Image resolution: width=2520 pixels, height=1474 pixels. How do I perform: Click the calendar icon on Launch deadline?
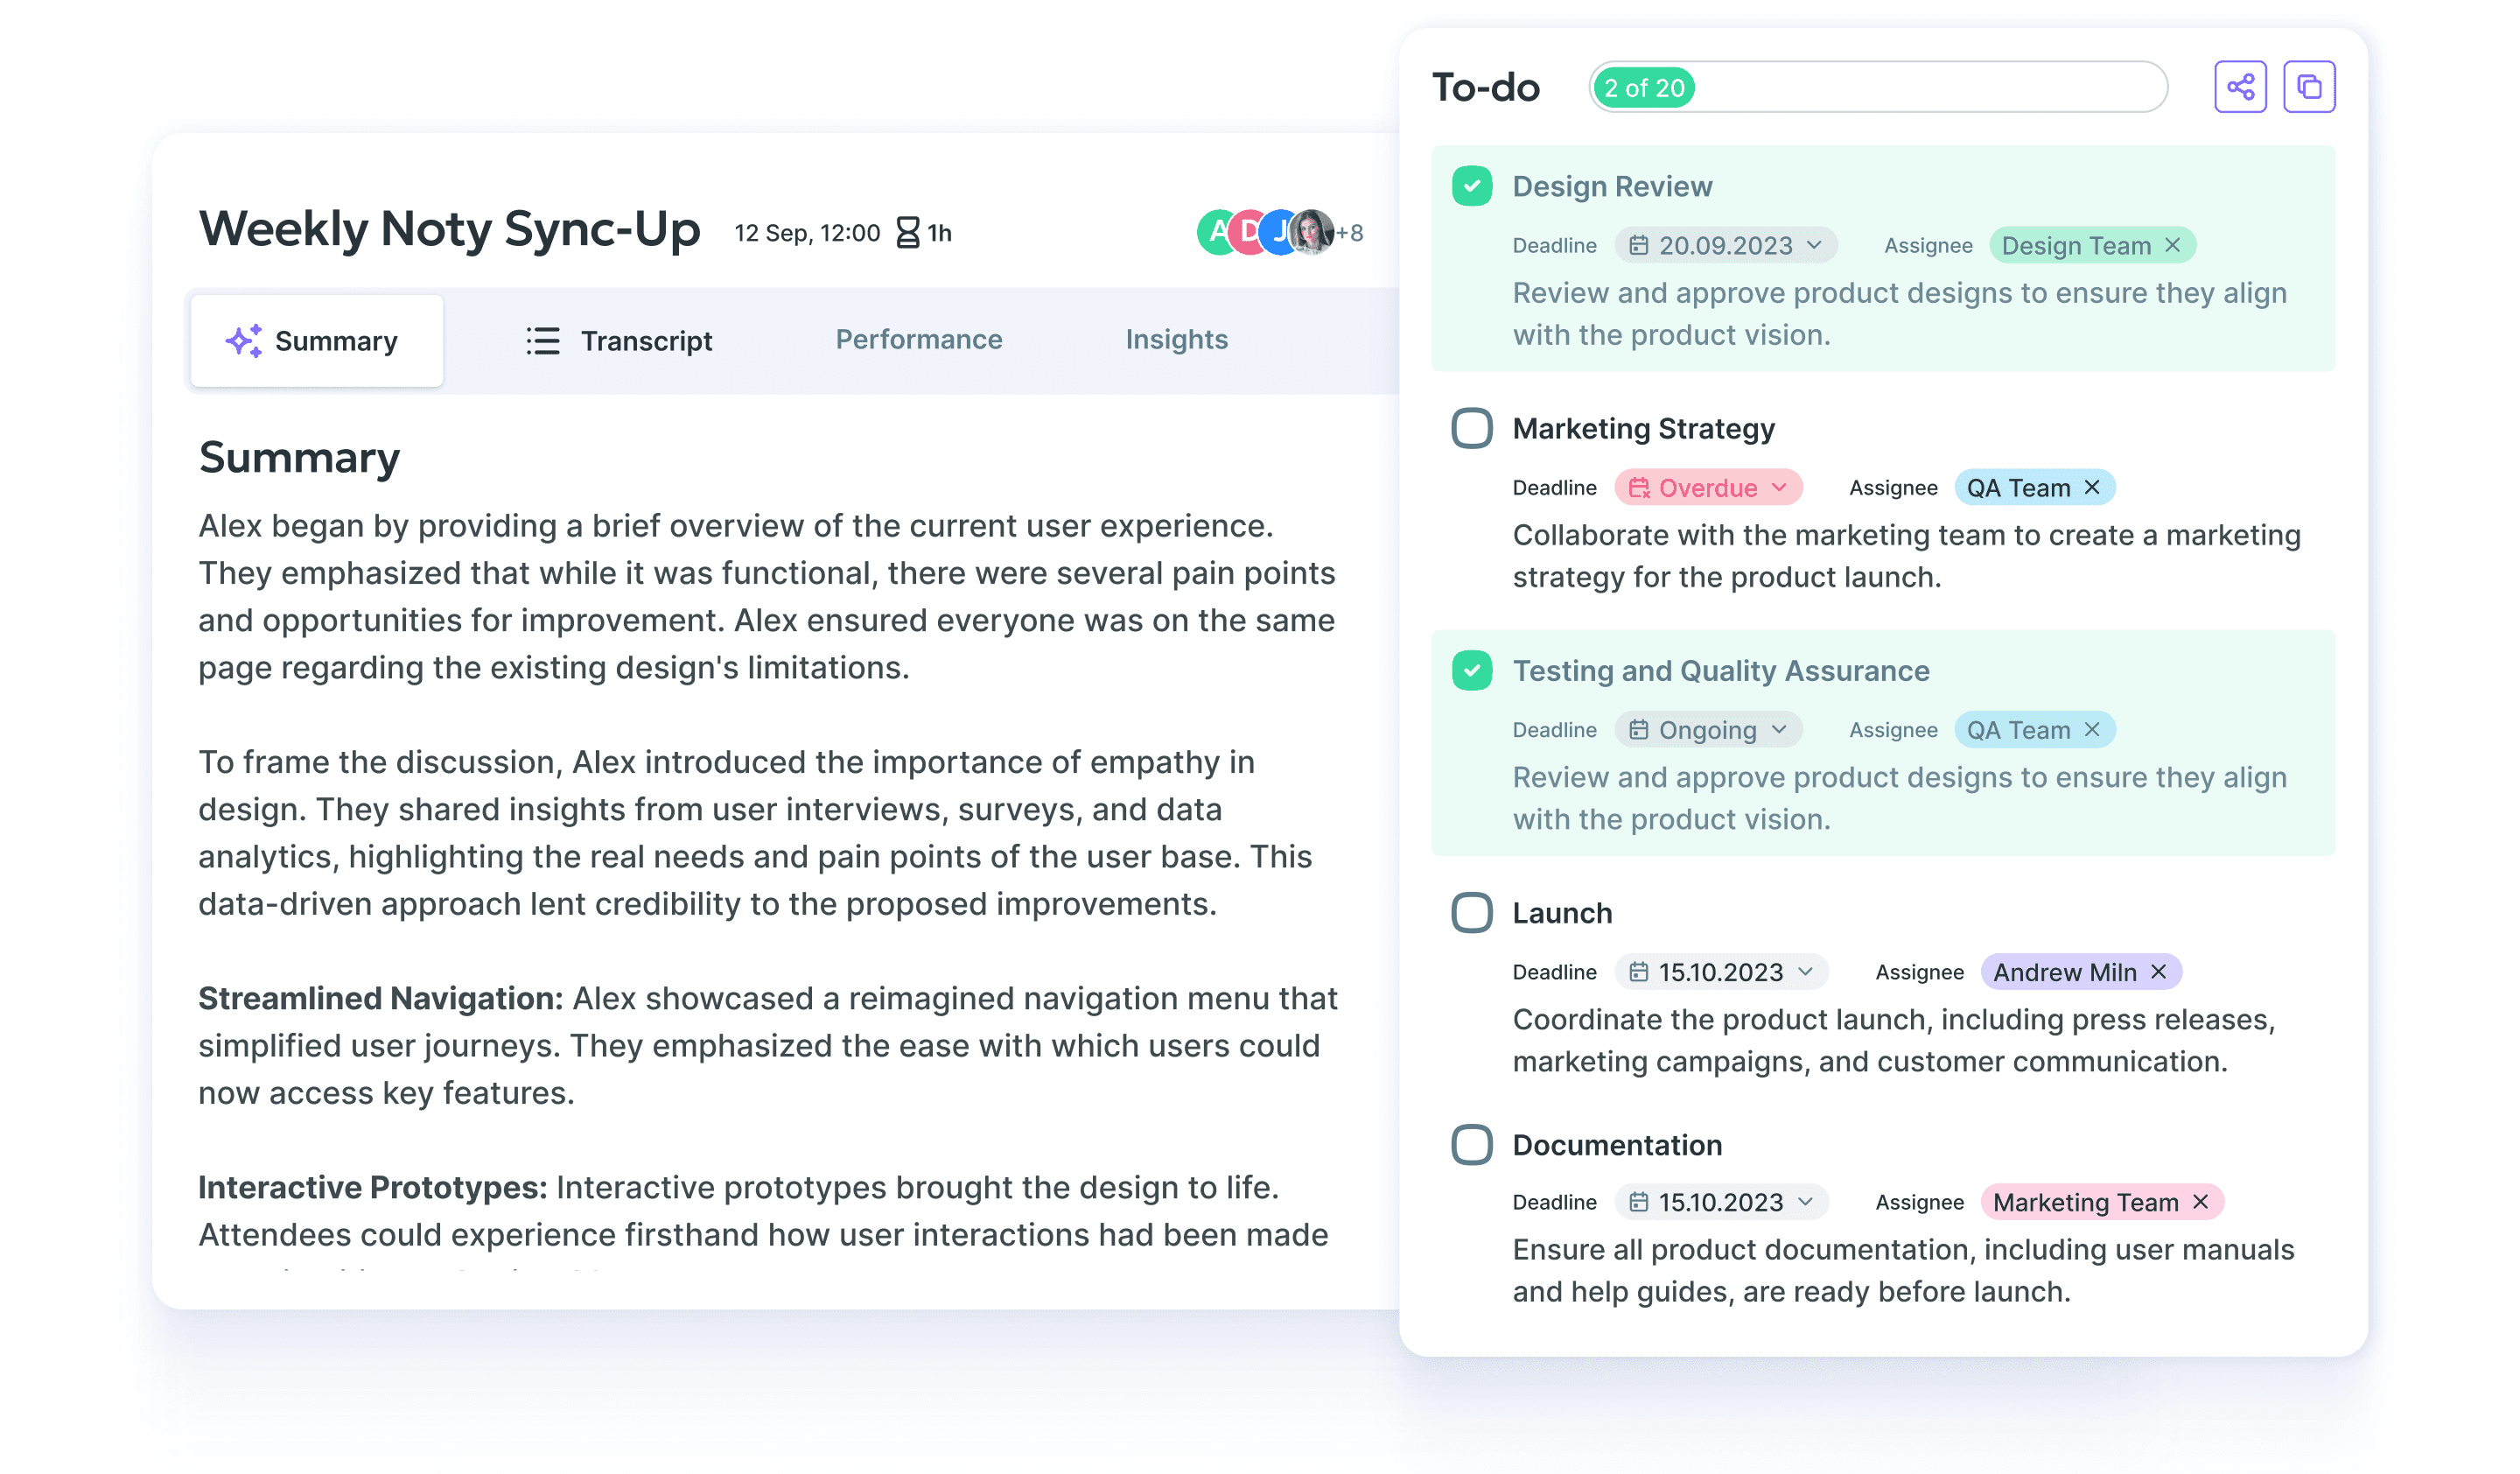pyautogui.click(x=1638, y=971)
